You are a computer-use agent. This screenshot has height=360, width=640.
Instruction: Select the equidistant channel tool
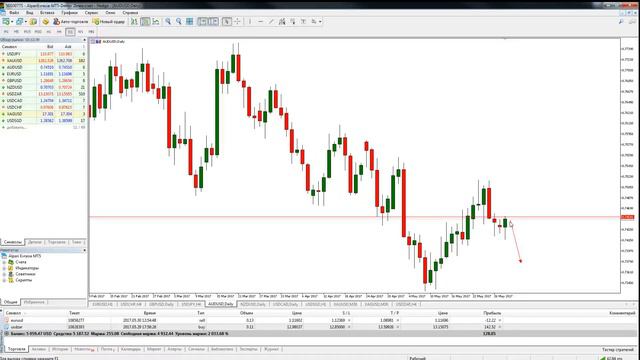[282, 22]
